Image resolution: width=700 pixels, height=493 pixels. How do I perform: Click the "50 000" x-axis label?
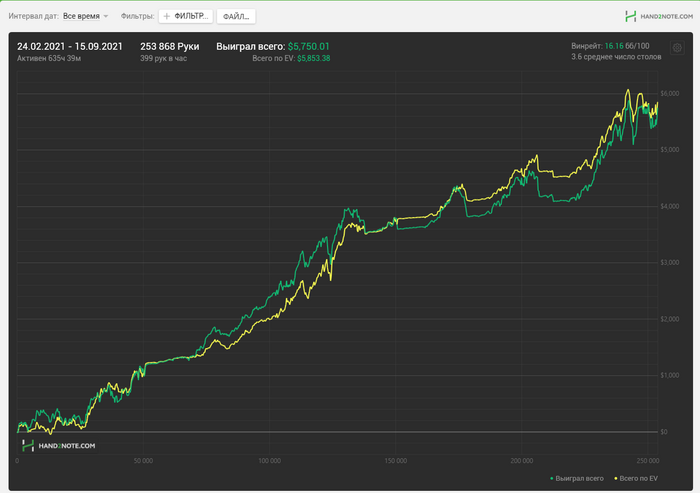coord(143,460)
